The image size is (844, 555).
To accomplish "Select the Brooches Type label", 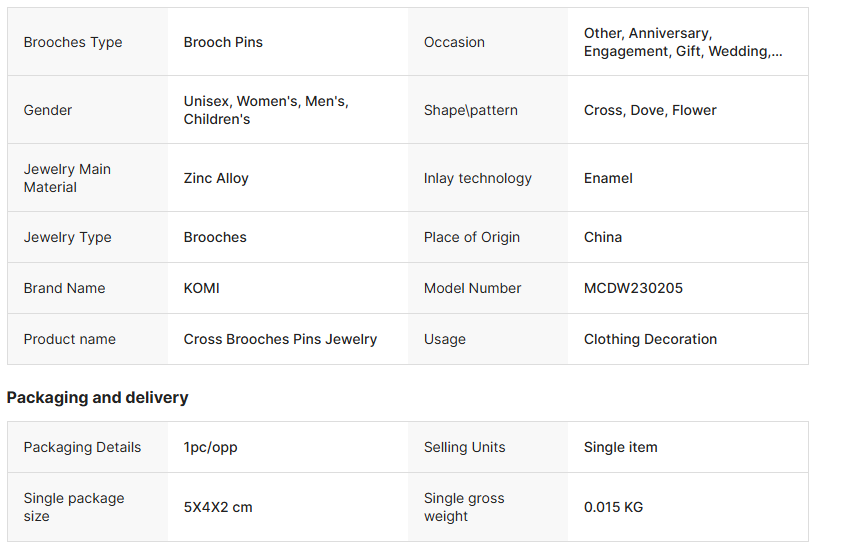I will pos(73,42).
